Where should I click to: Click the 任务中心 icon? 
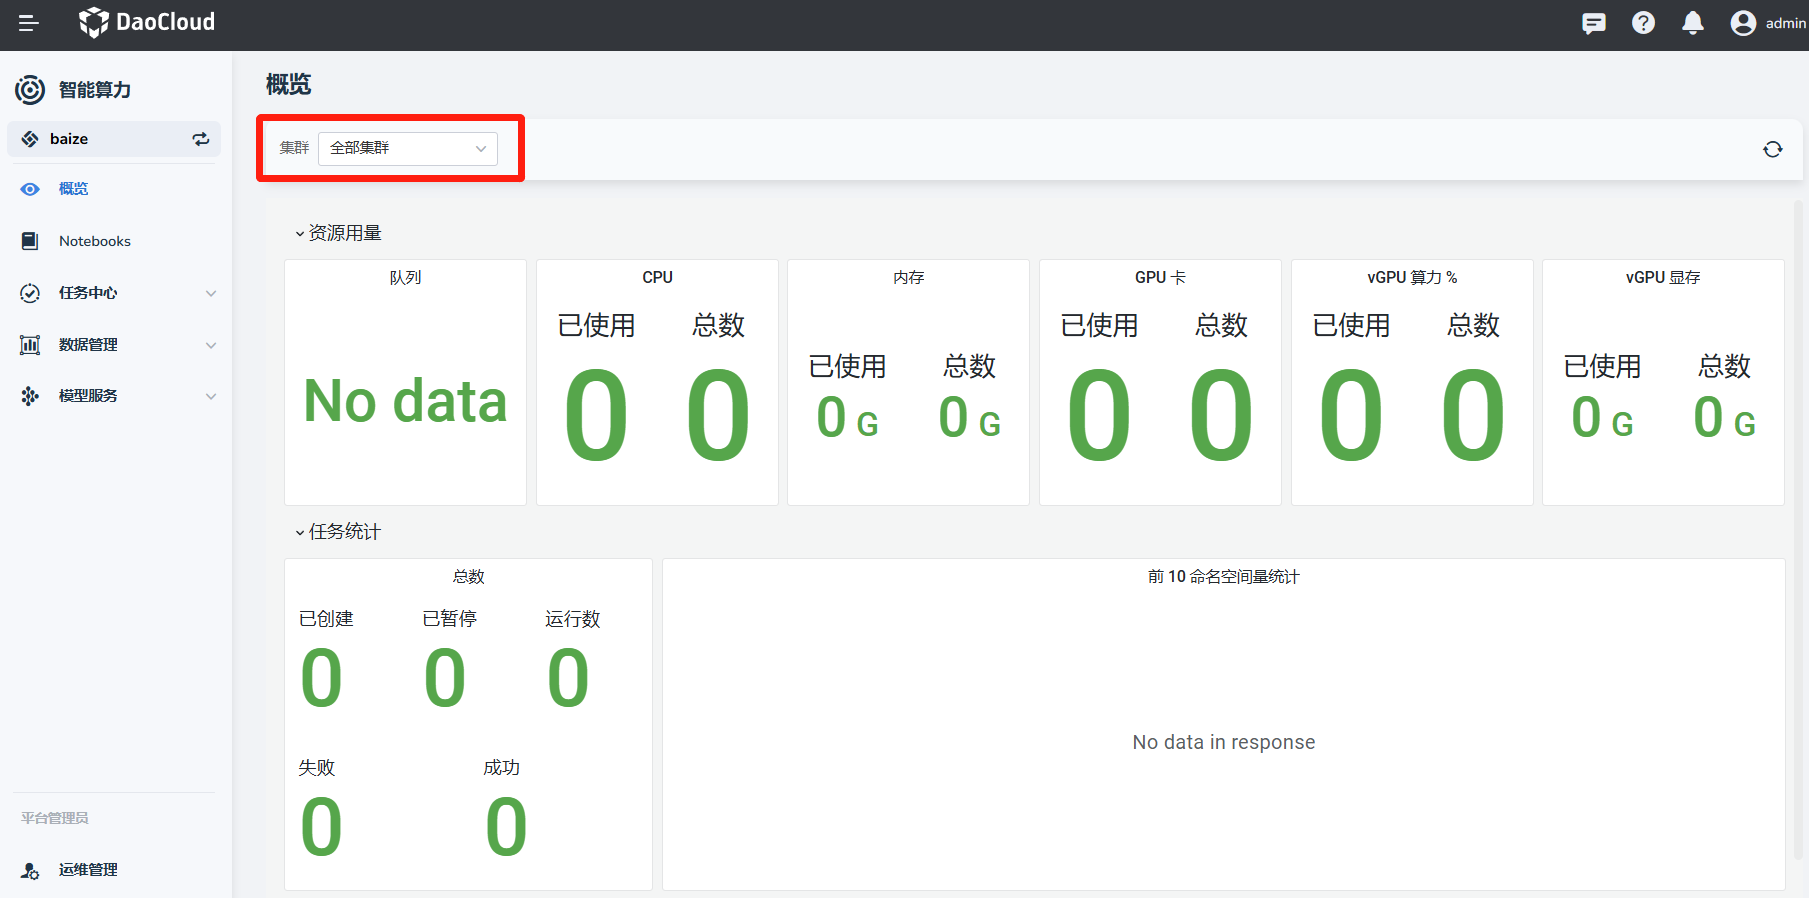(30, 293)
